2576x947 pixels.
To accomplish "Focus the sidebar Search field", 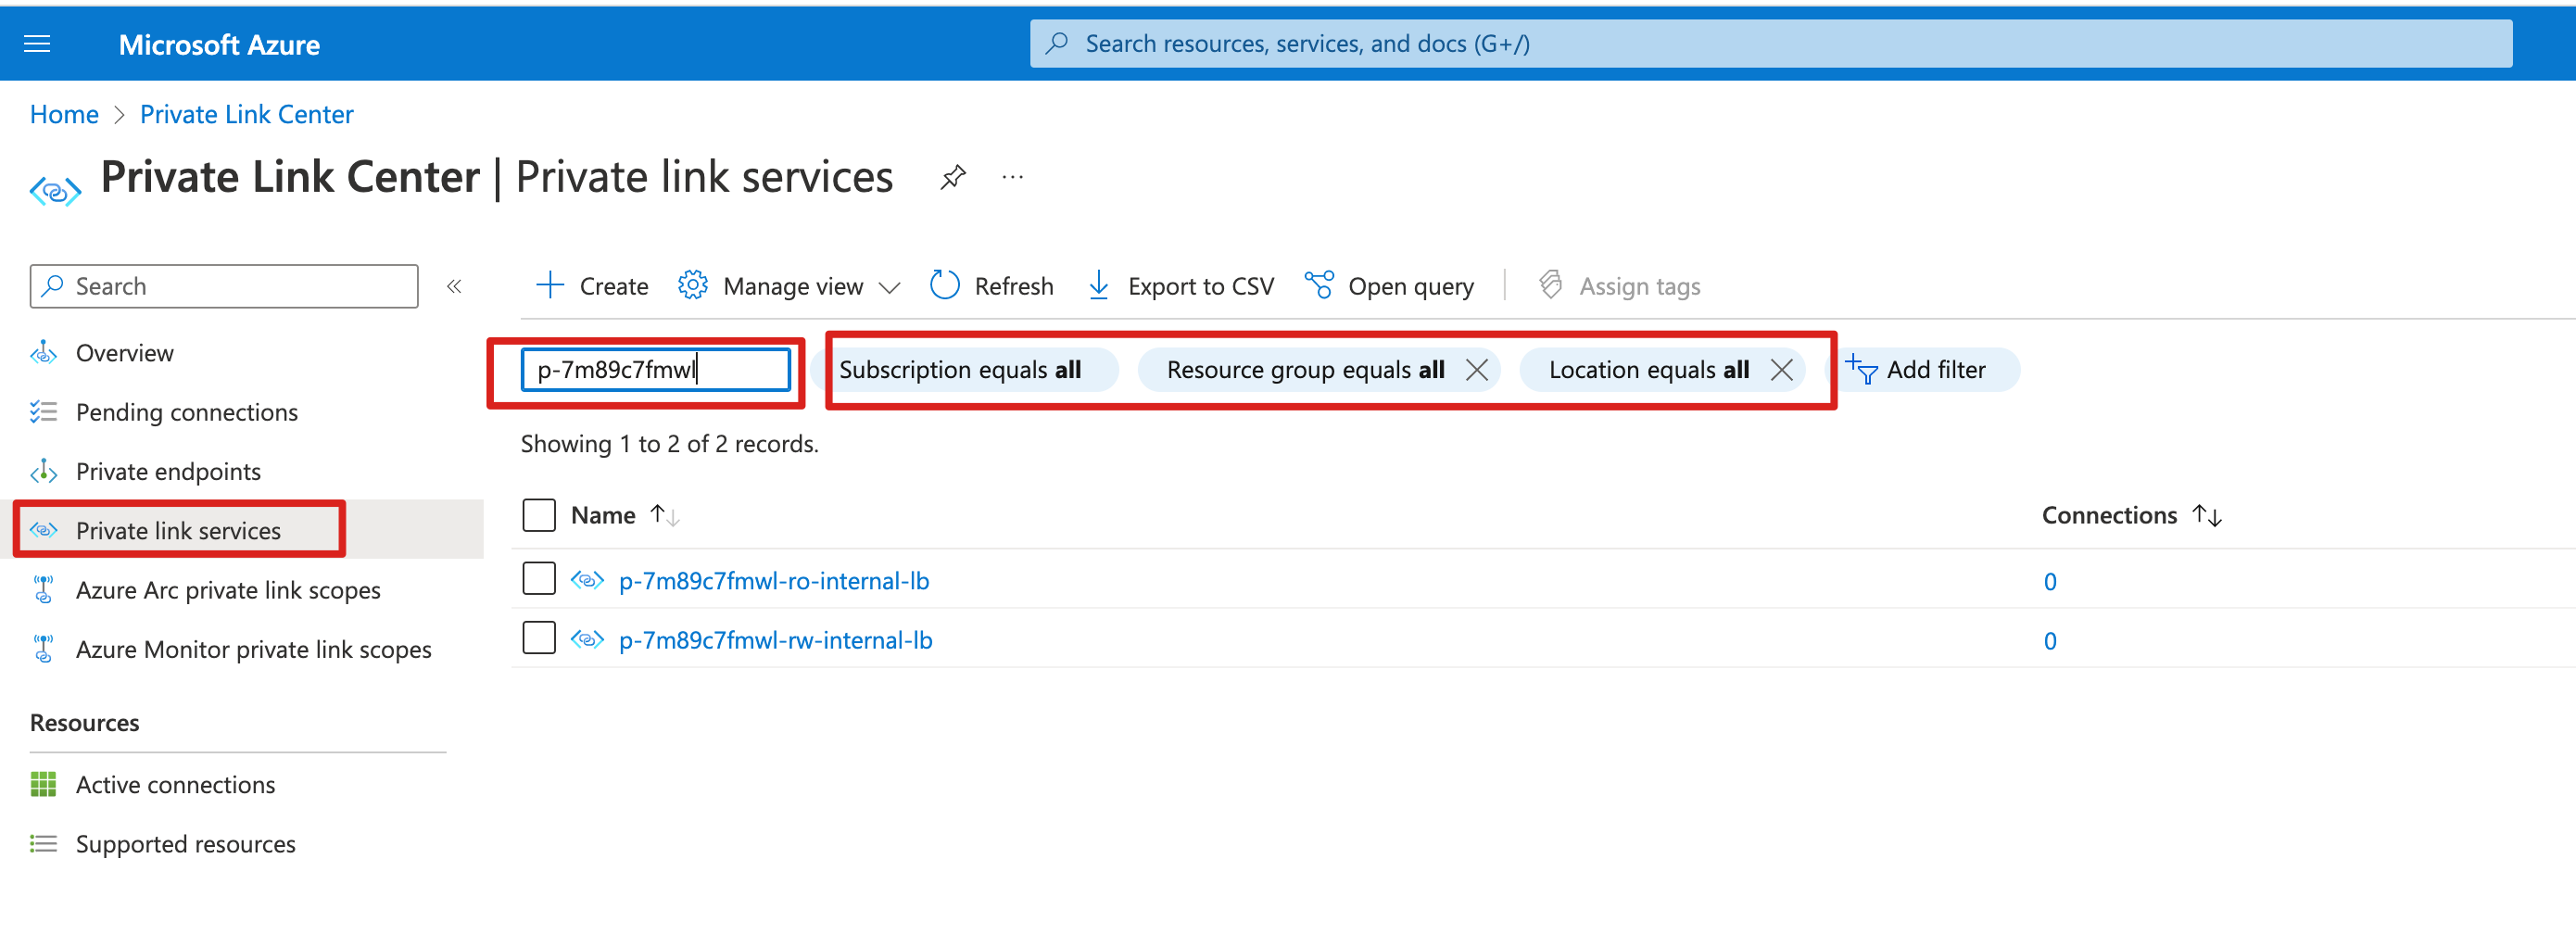I will [x=224, y=286].
